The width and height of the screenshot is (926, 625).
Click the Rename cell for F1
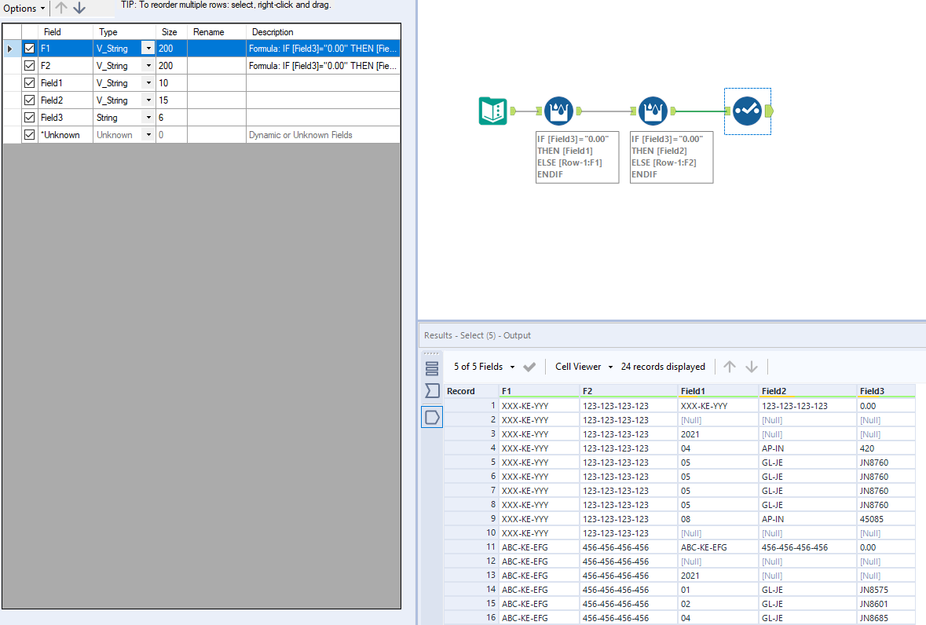pyautogui.click(x=217, y=48)
